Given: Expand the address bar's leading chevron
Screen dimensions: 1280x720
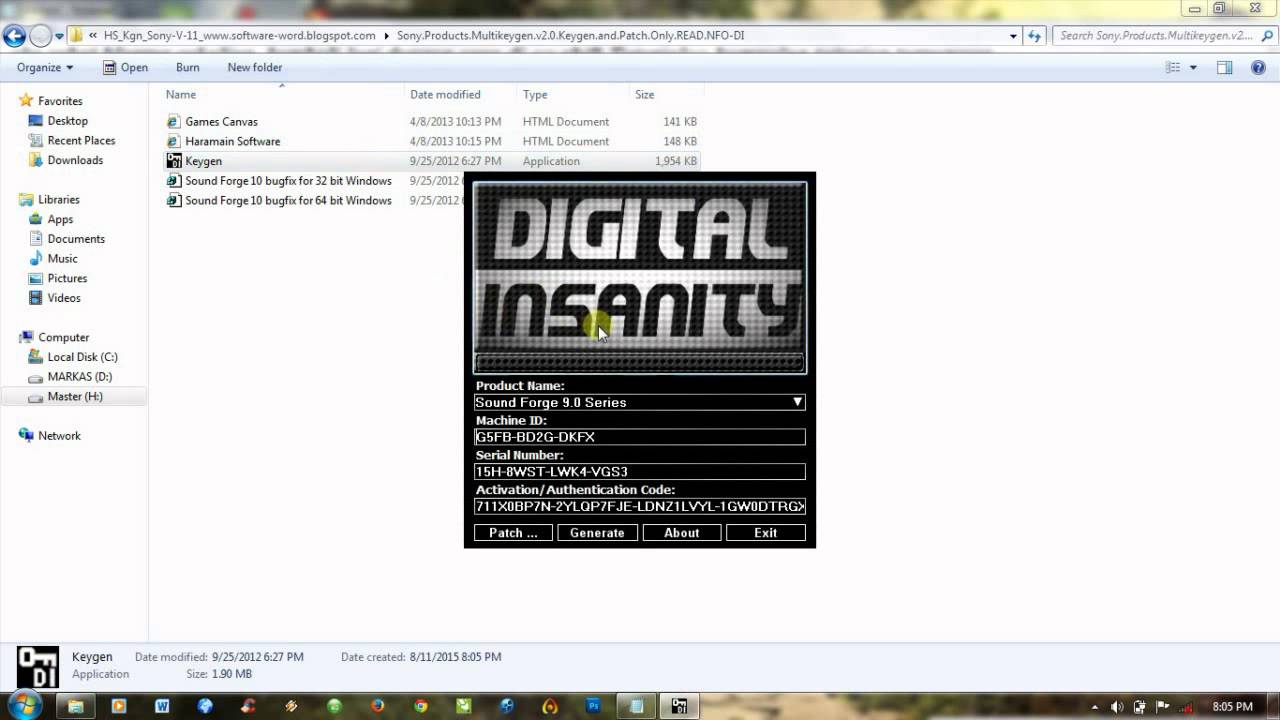Looking at the screenshot, I should (93, 35).
